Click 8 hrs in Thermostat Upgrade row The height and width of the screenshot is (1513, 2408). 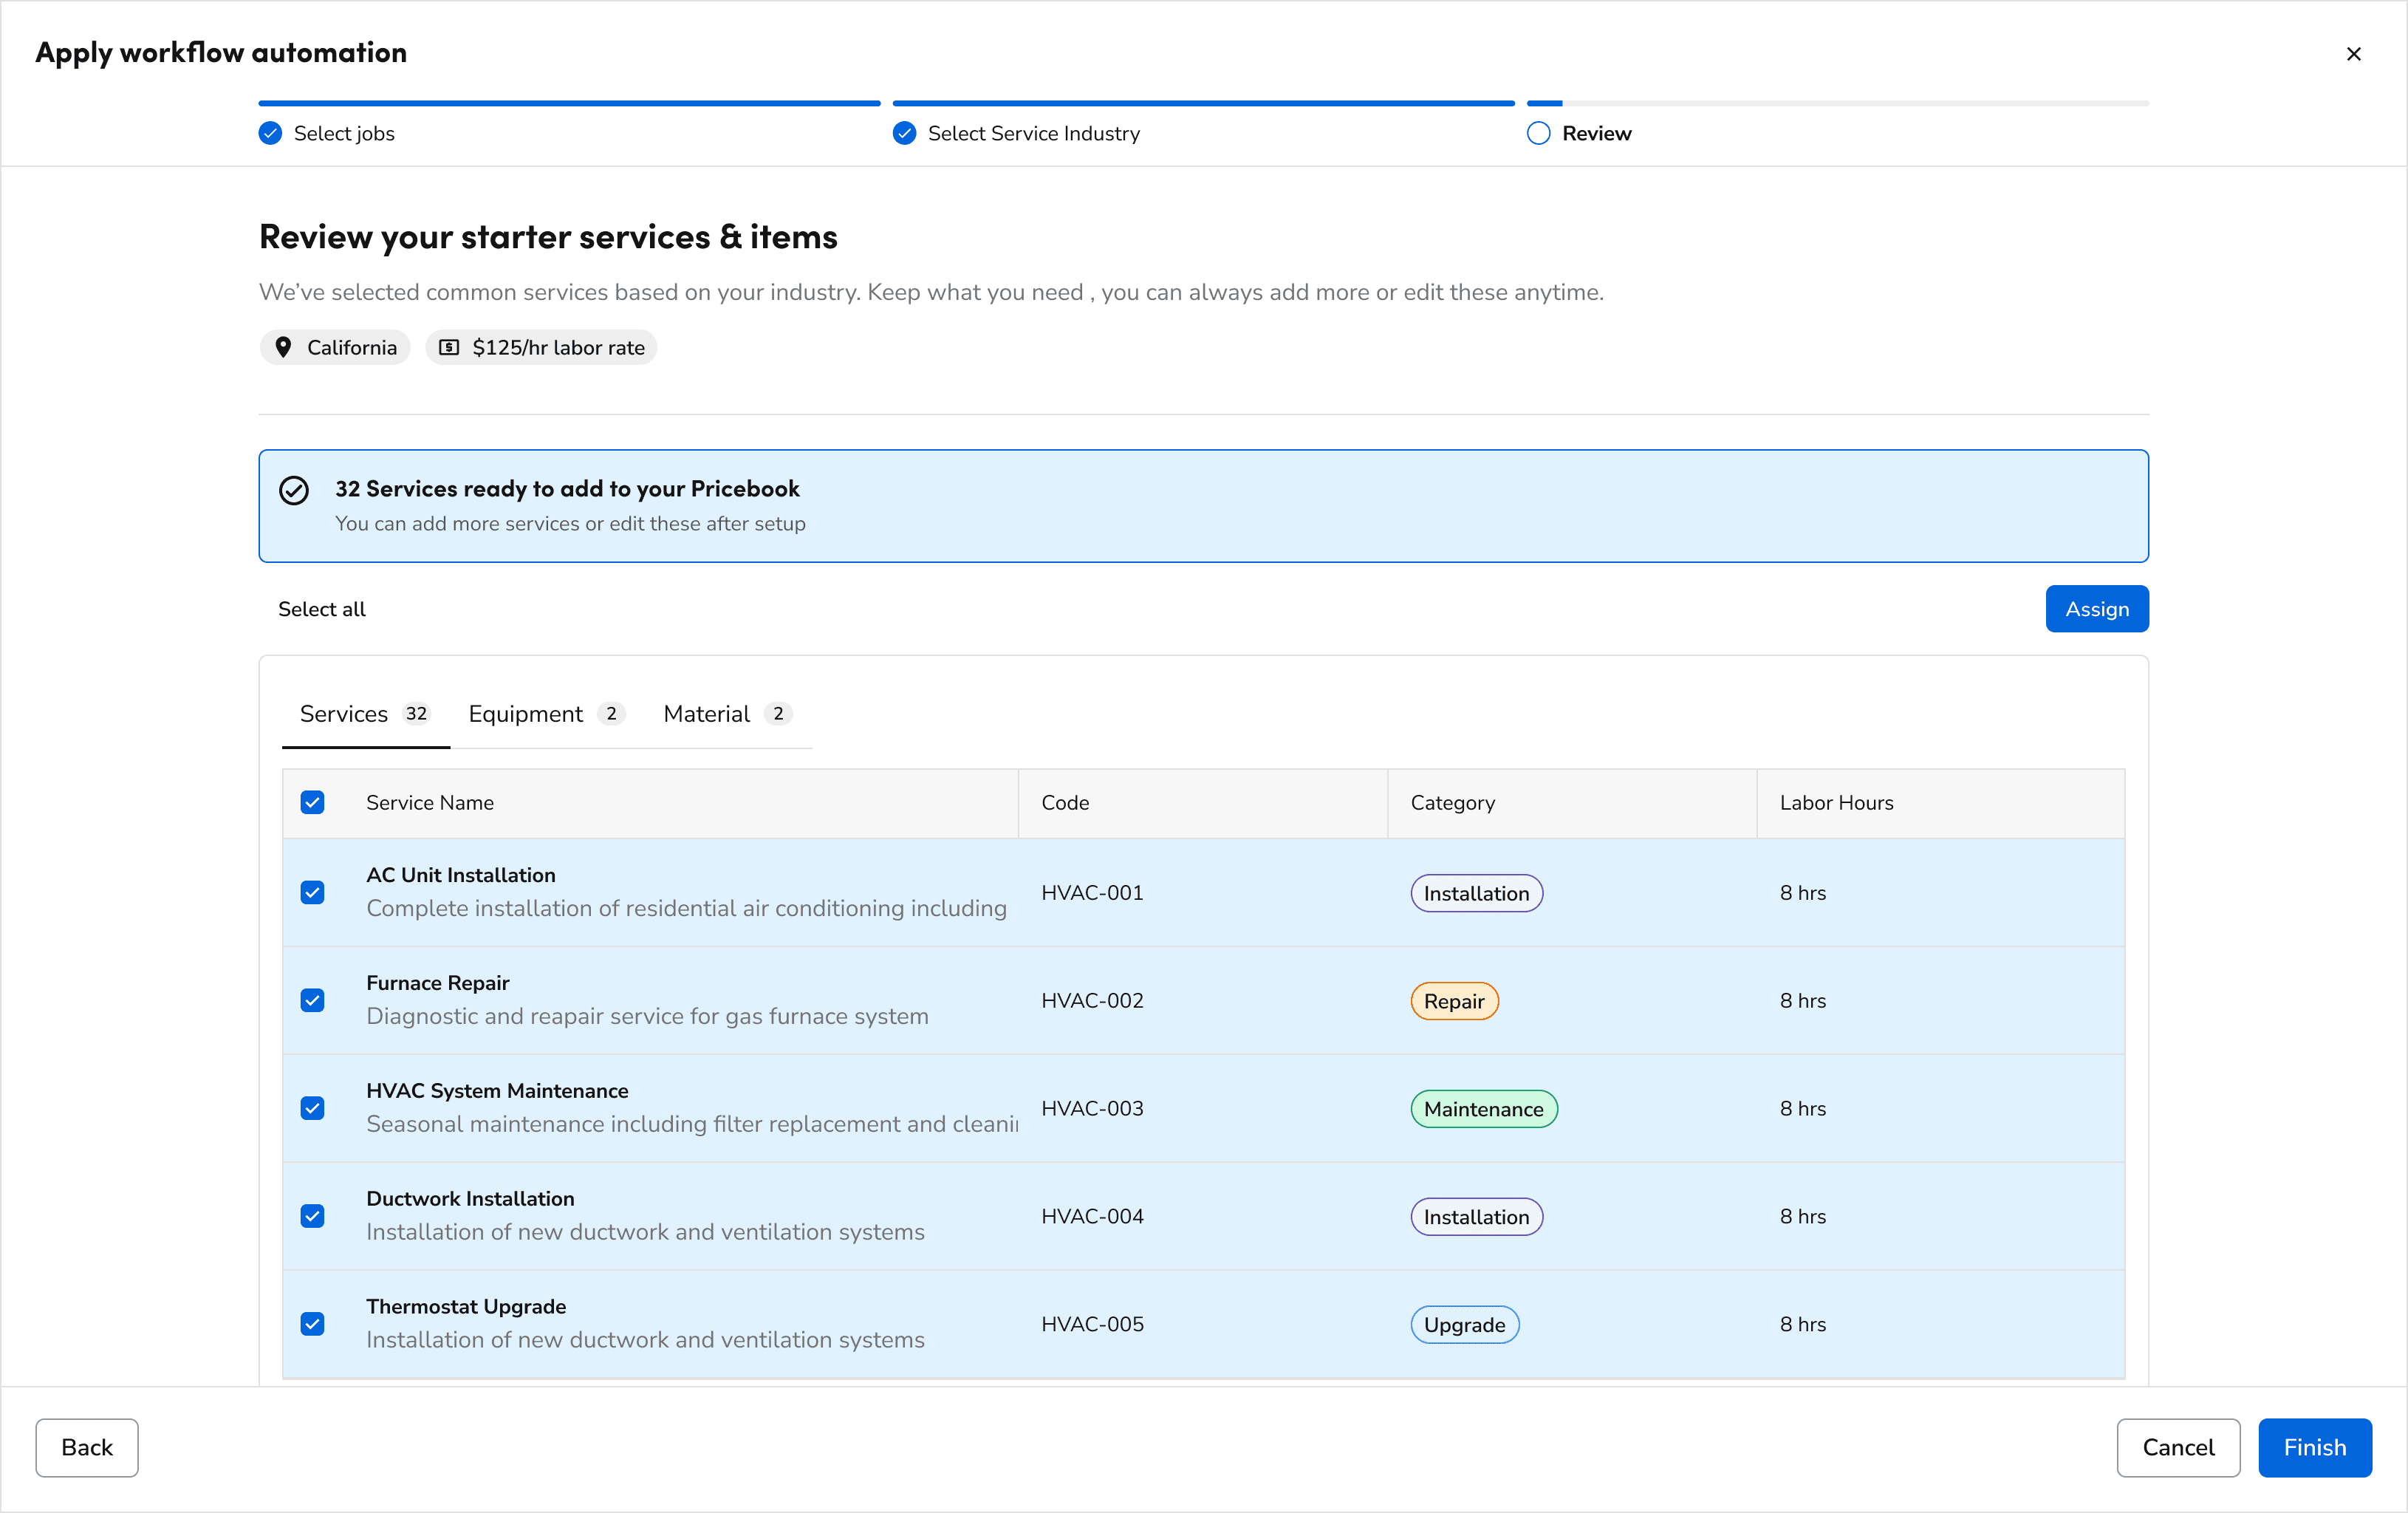pos(1802,1324)
